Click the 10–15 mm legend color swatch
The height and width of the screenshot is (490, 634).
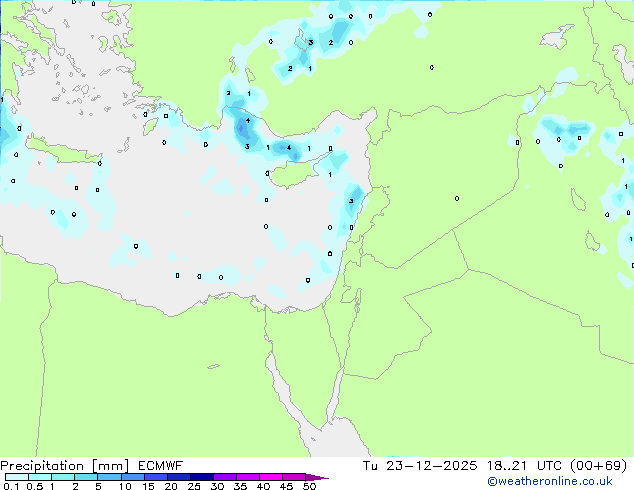pyautogui.click(x=133, y=477)
